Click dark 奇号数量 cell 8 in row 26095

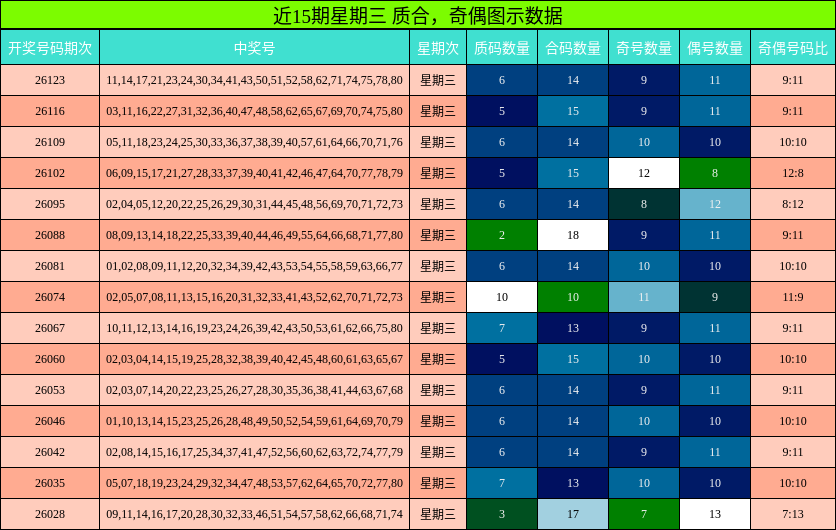coord(644,204)
